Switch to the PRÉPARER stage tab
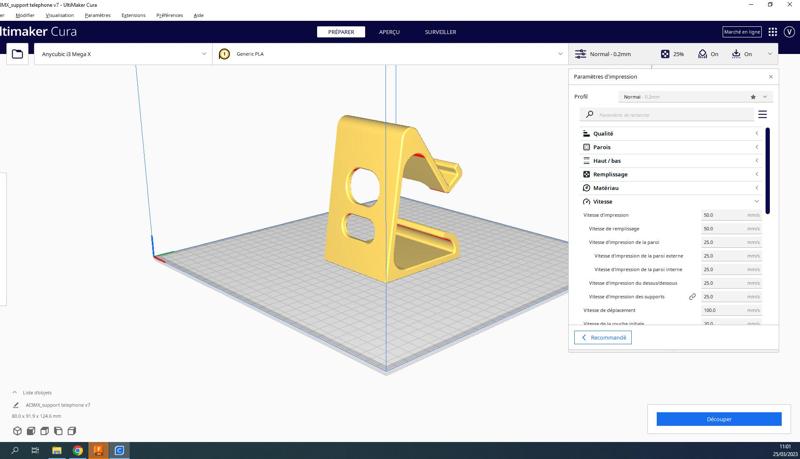800x459 pixels. (x=341, y=32)
